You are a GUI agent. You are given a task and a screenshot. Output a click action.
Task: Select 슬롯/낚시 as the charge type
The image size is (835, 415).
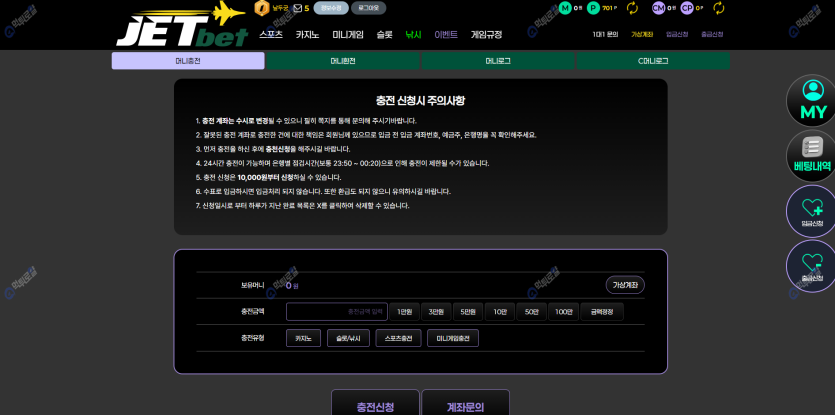pos(348,338)
